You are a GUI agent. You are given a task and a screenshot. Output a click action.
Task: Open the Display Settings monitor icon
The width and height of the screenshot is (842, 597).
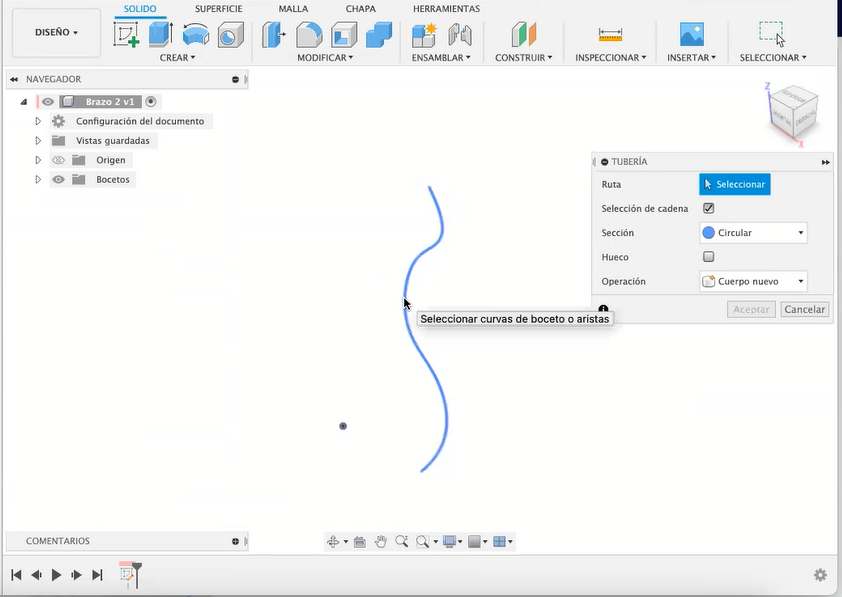(x=449, y=542)
